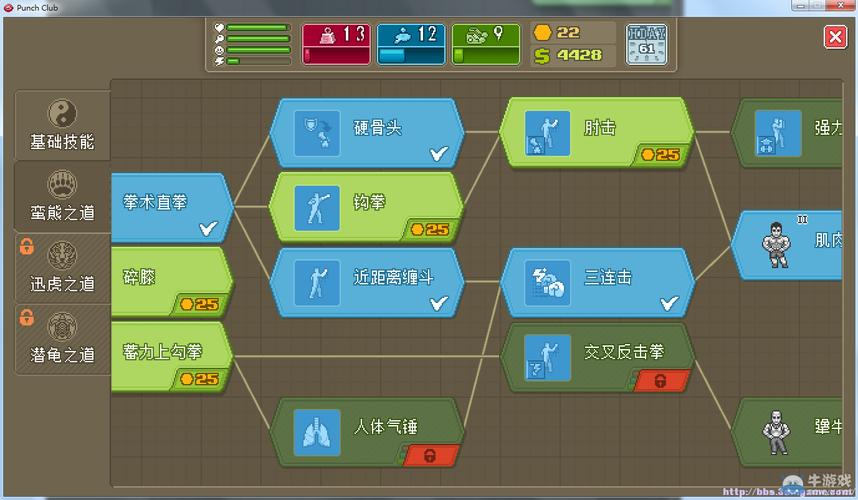Close the skill tree with the red X
Viewport: 858px width, 500px height.
(835, 37)
